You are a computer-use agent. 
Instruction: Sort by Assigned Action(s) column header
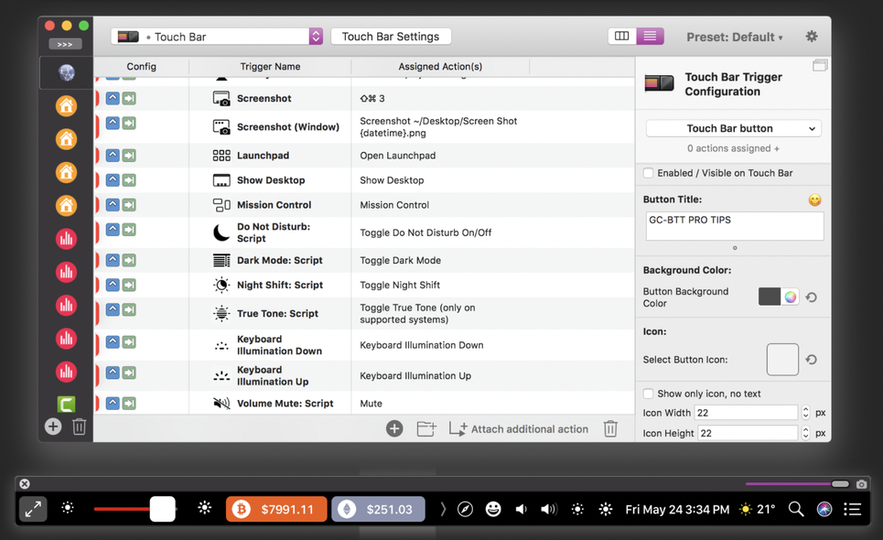(x=440, y=66)
